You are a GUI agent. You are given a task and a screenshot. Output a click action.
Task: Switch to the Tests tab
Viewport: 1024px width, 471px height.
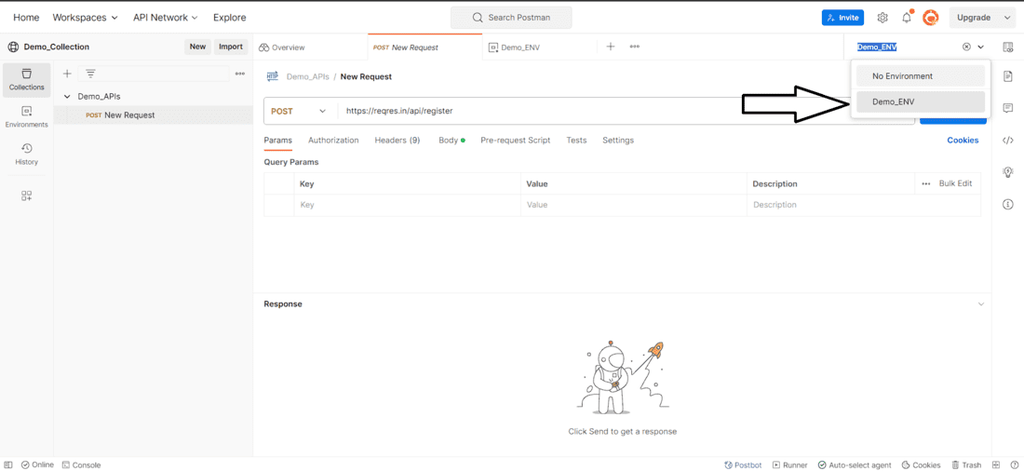tap(576, 140)
